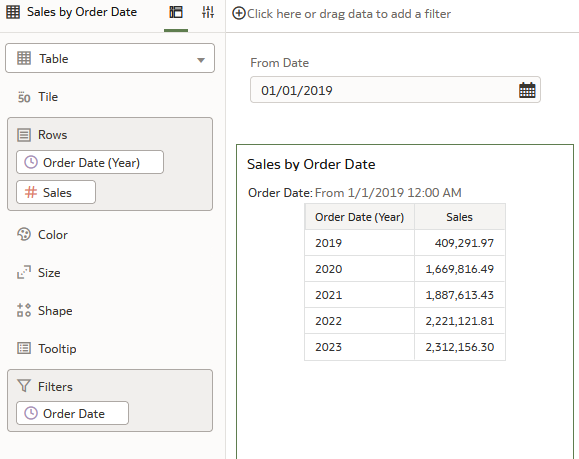
Task: Select the Tile section label
Action: pyautogui.click(x=48, y=97)
